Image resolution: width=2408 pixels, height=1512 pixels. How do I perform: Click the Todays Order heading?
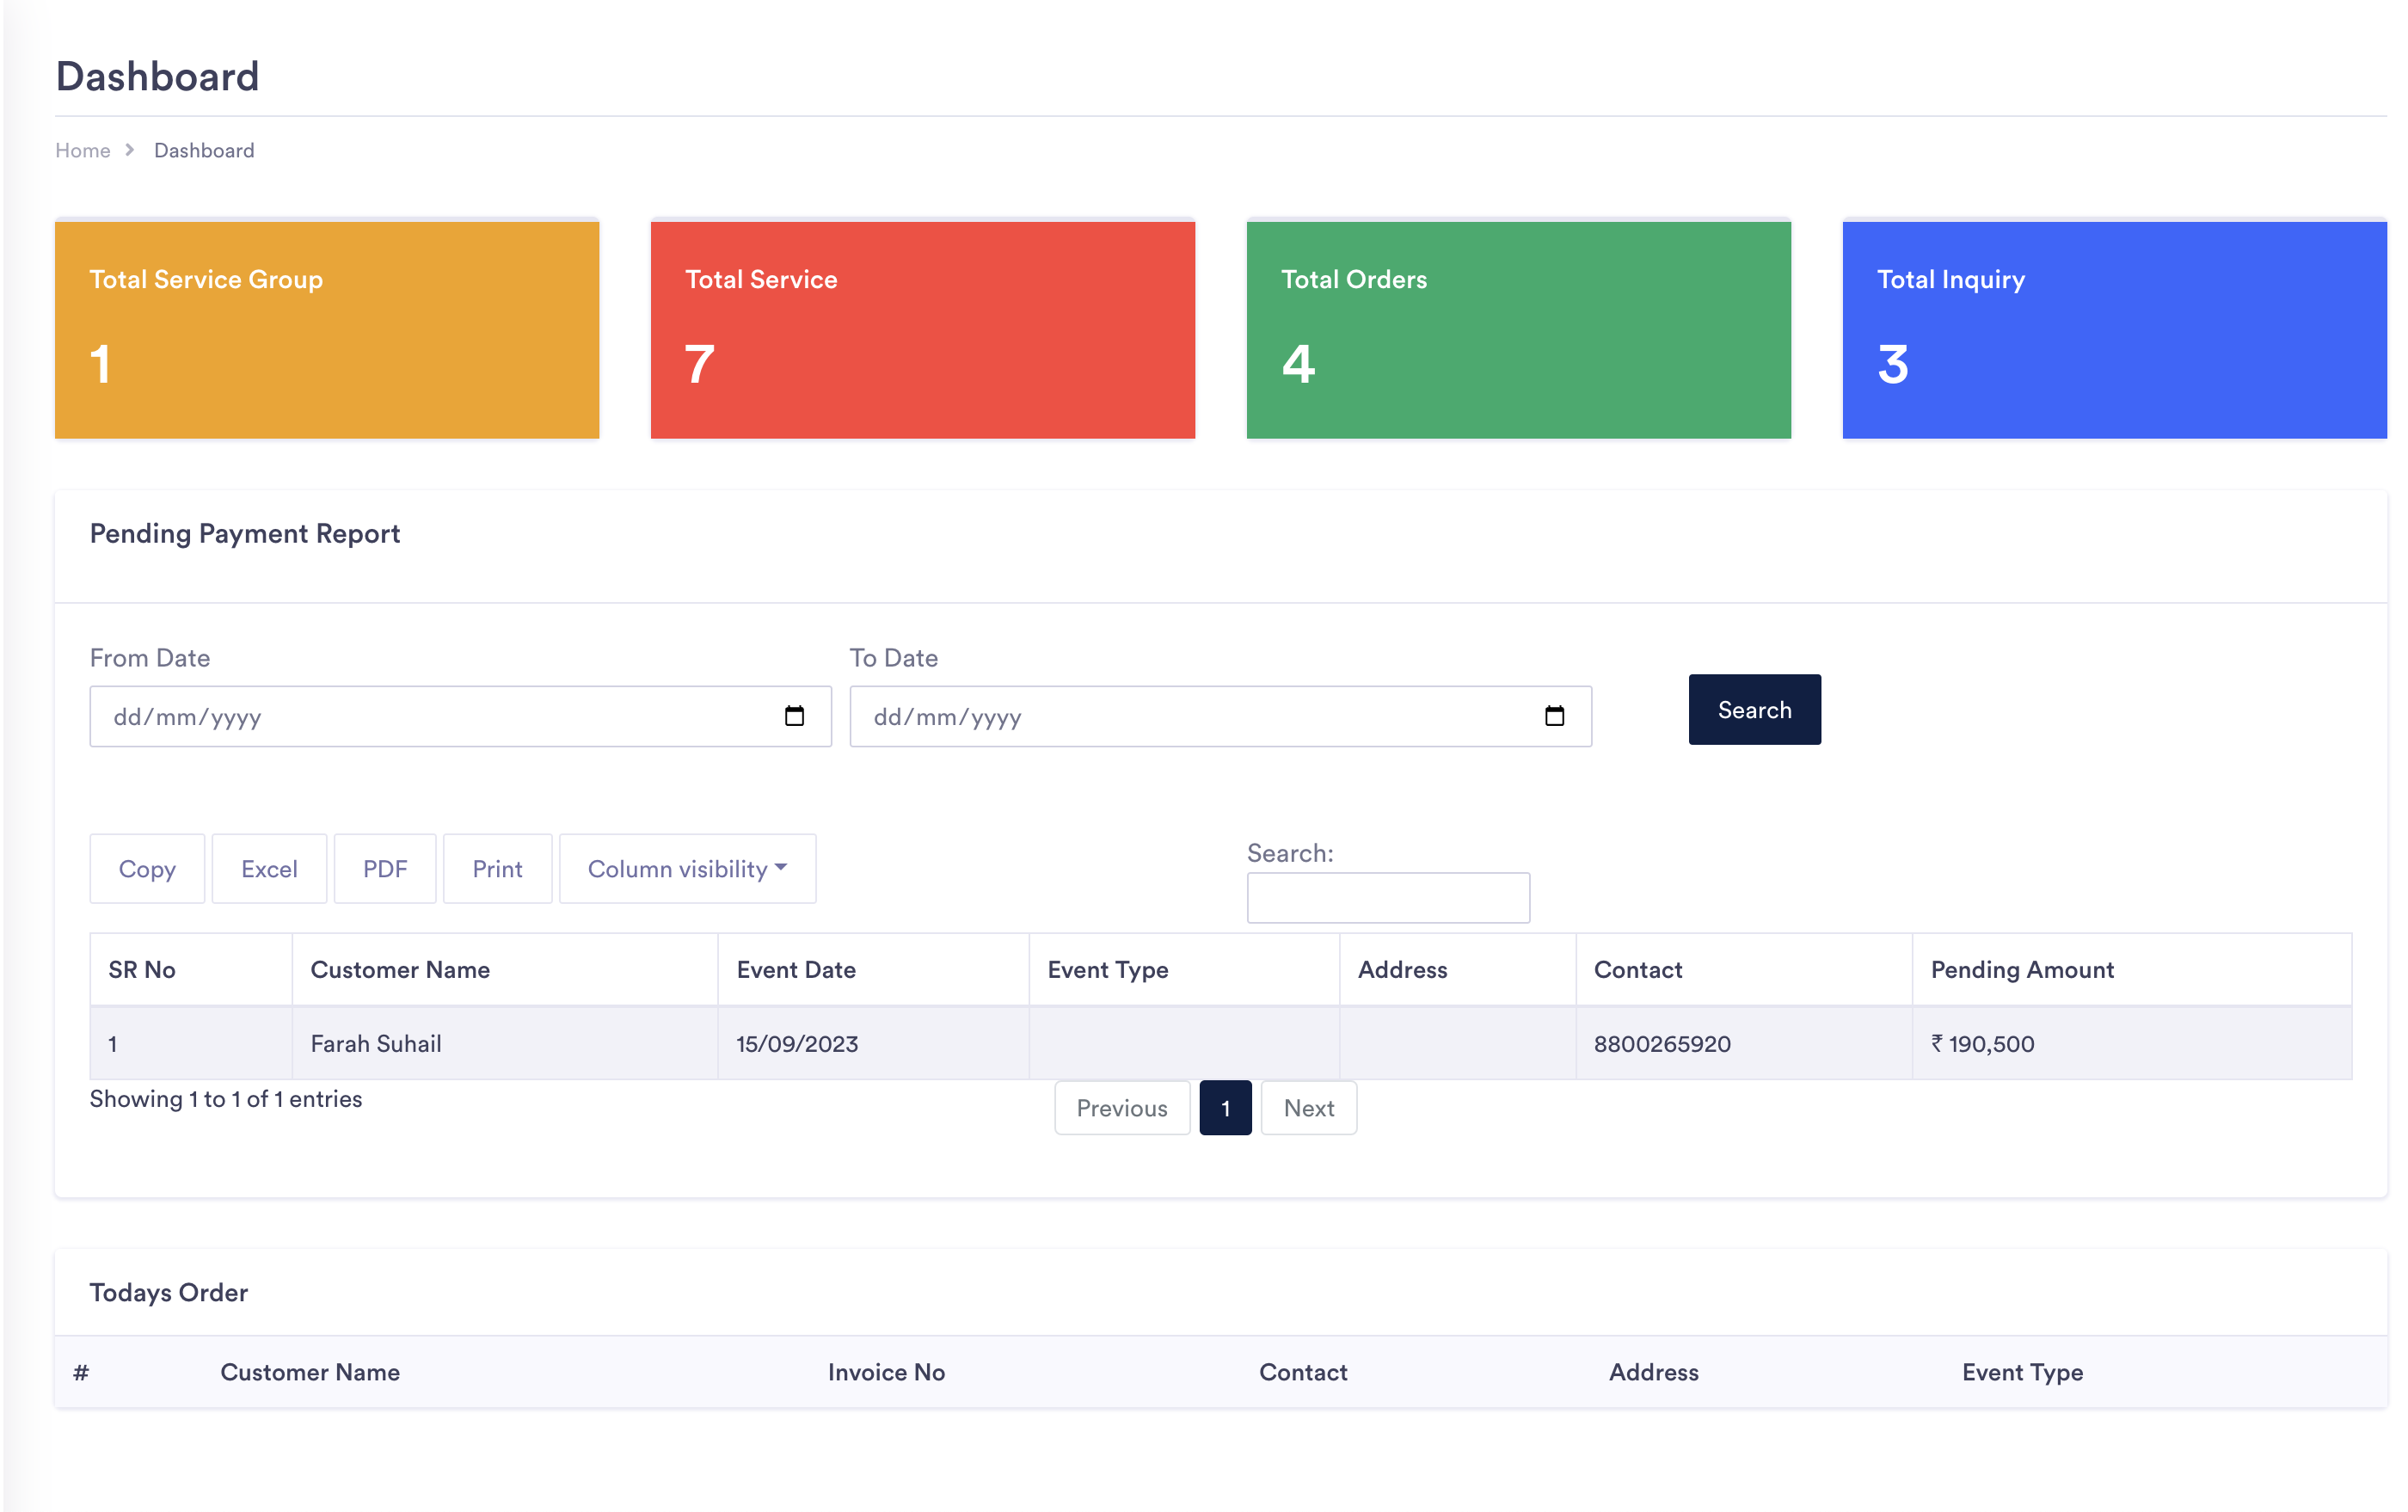click(169, 1292)
